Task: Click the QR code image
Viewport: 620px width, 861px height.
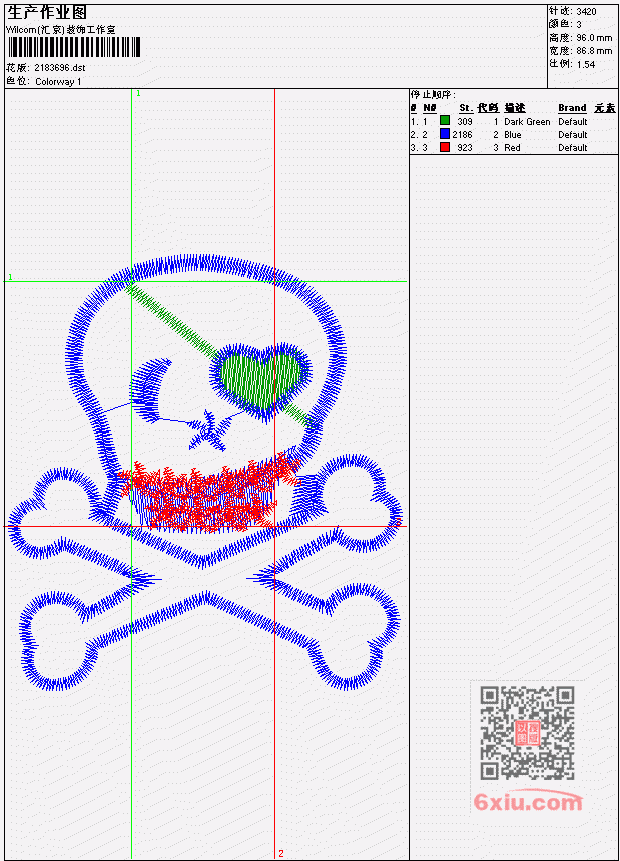Action: (x=527, y=731)
